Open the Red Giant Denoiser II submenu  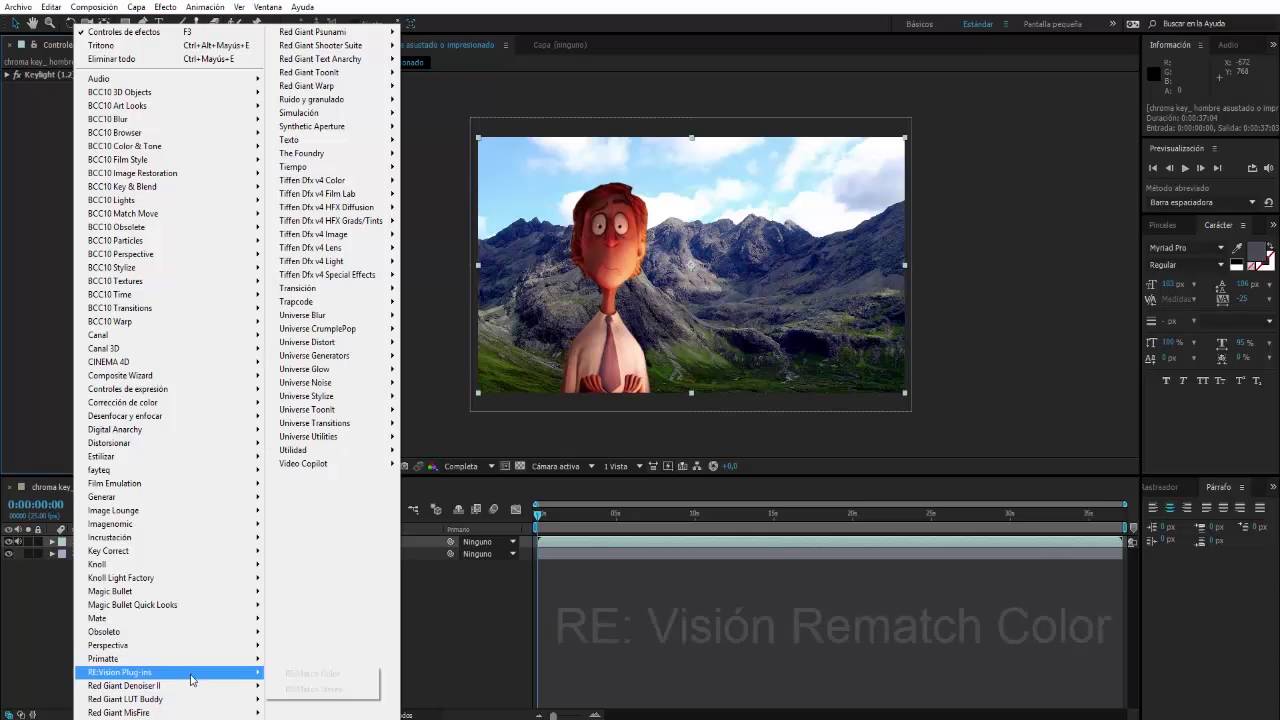(x=168, y=686)
